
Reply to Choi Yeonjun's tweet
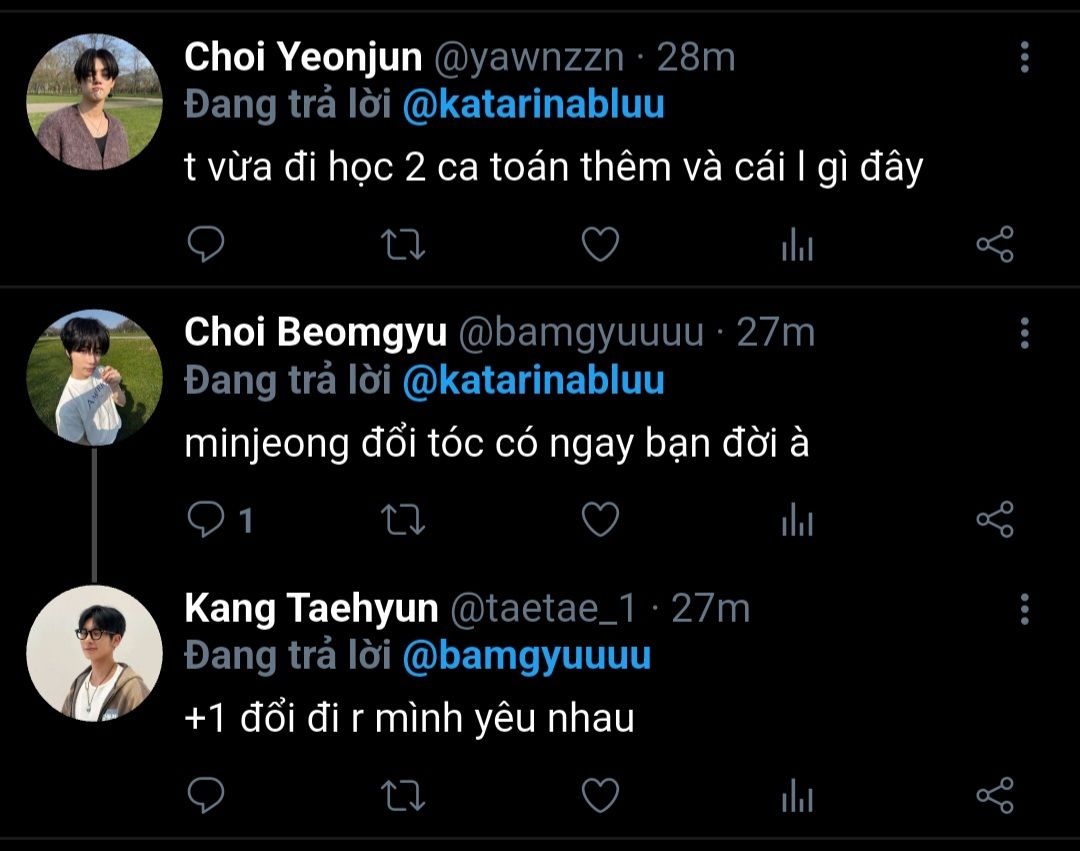[x=206, y=244]
